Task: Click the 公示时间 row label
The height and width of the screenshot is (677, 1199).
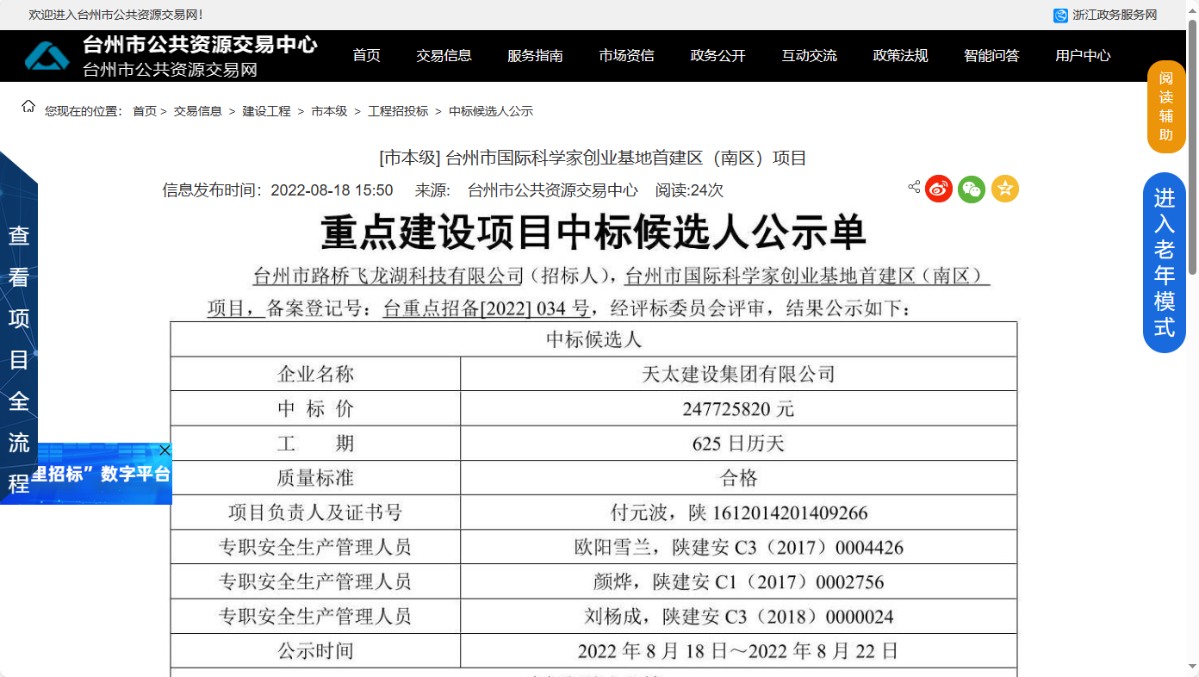Action: click(x=315, y=651)
